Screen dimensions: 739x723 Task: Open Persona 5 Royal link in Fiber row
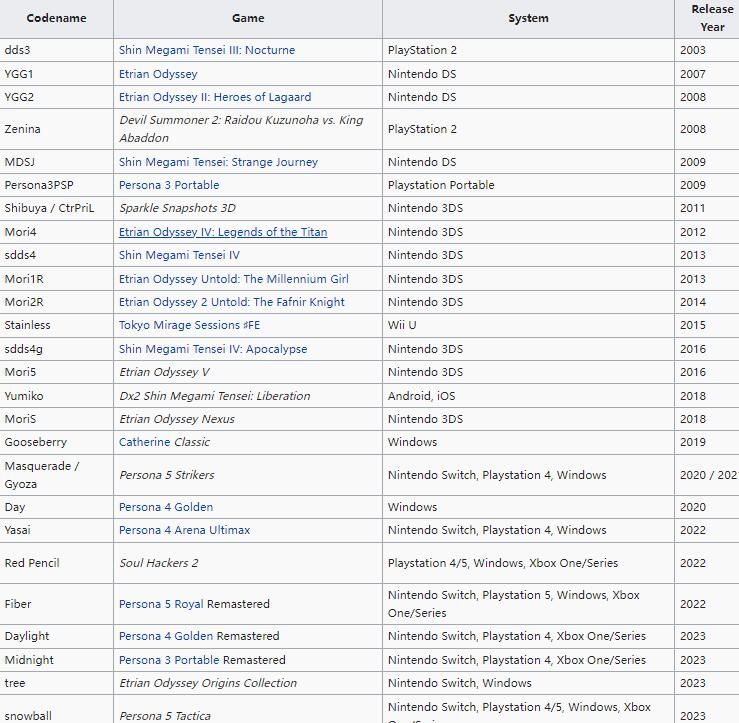point(161,604)
